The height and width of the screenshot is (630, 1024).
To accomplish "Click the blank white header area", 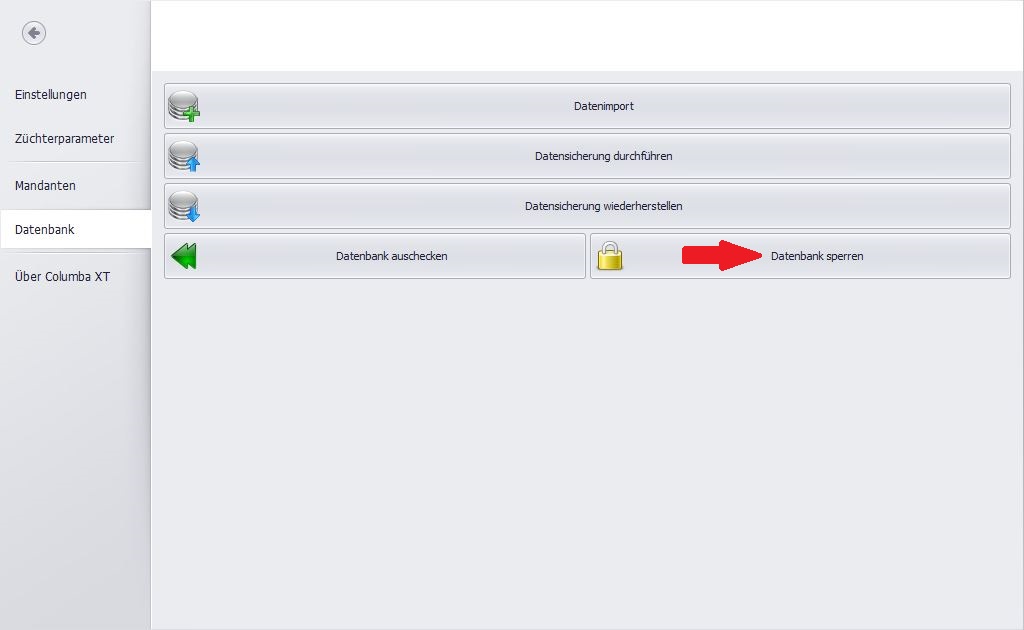I will click(x=586, y=36).
